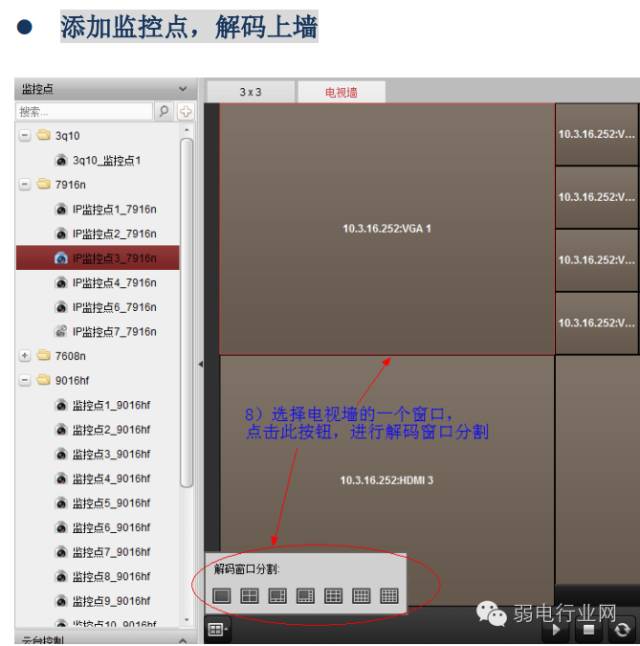Choose the 3x3 nine-window decode split icon
Screen dimensions: 640x646
pyautogui.click(x=333, y=596)
